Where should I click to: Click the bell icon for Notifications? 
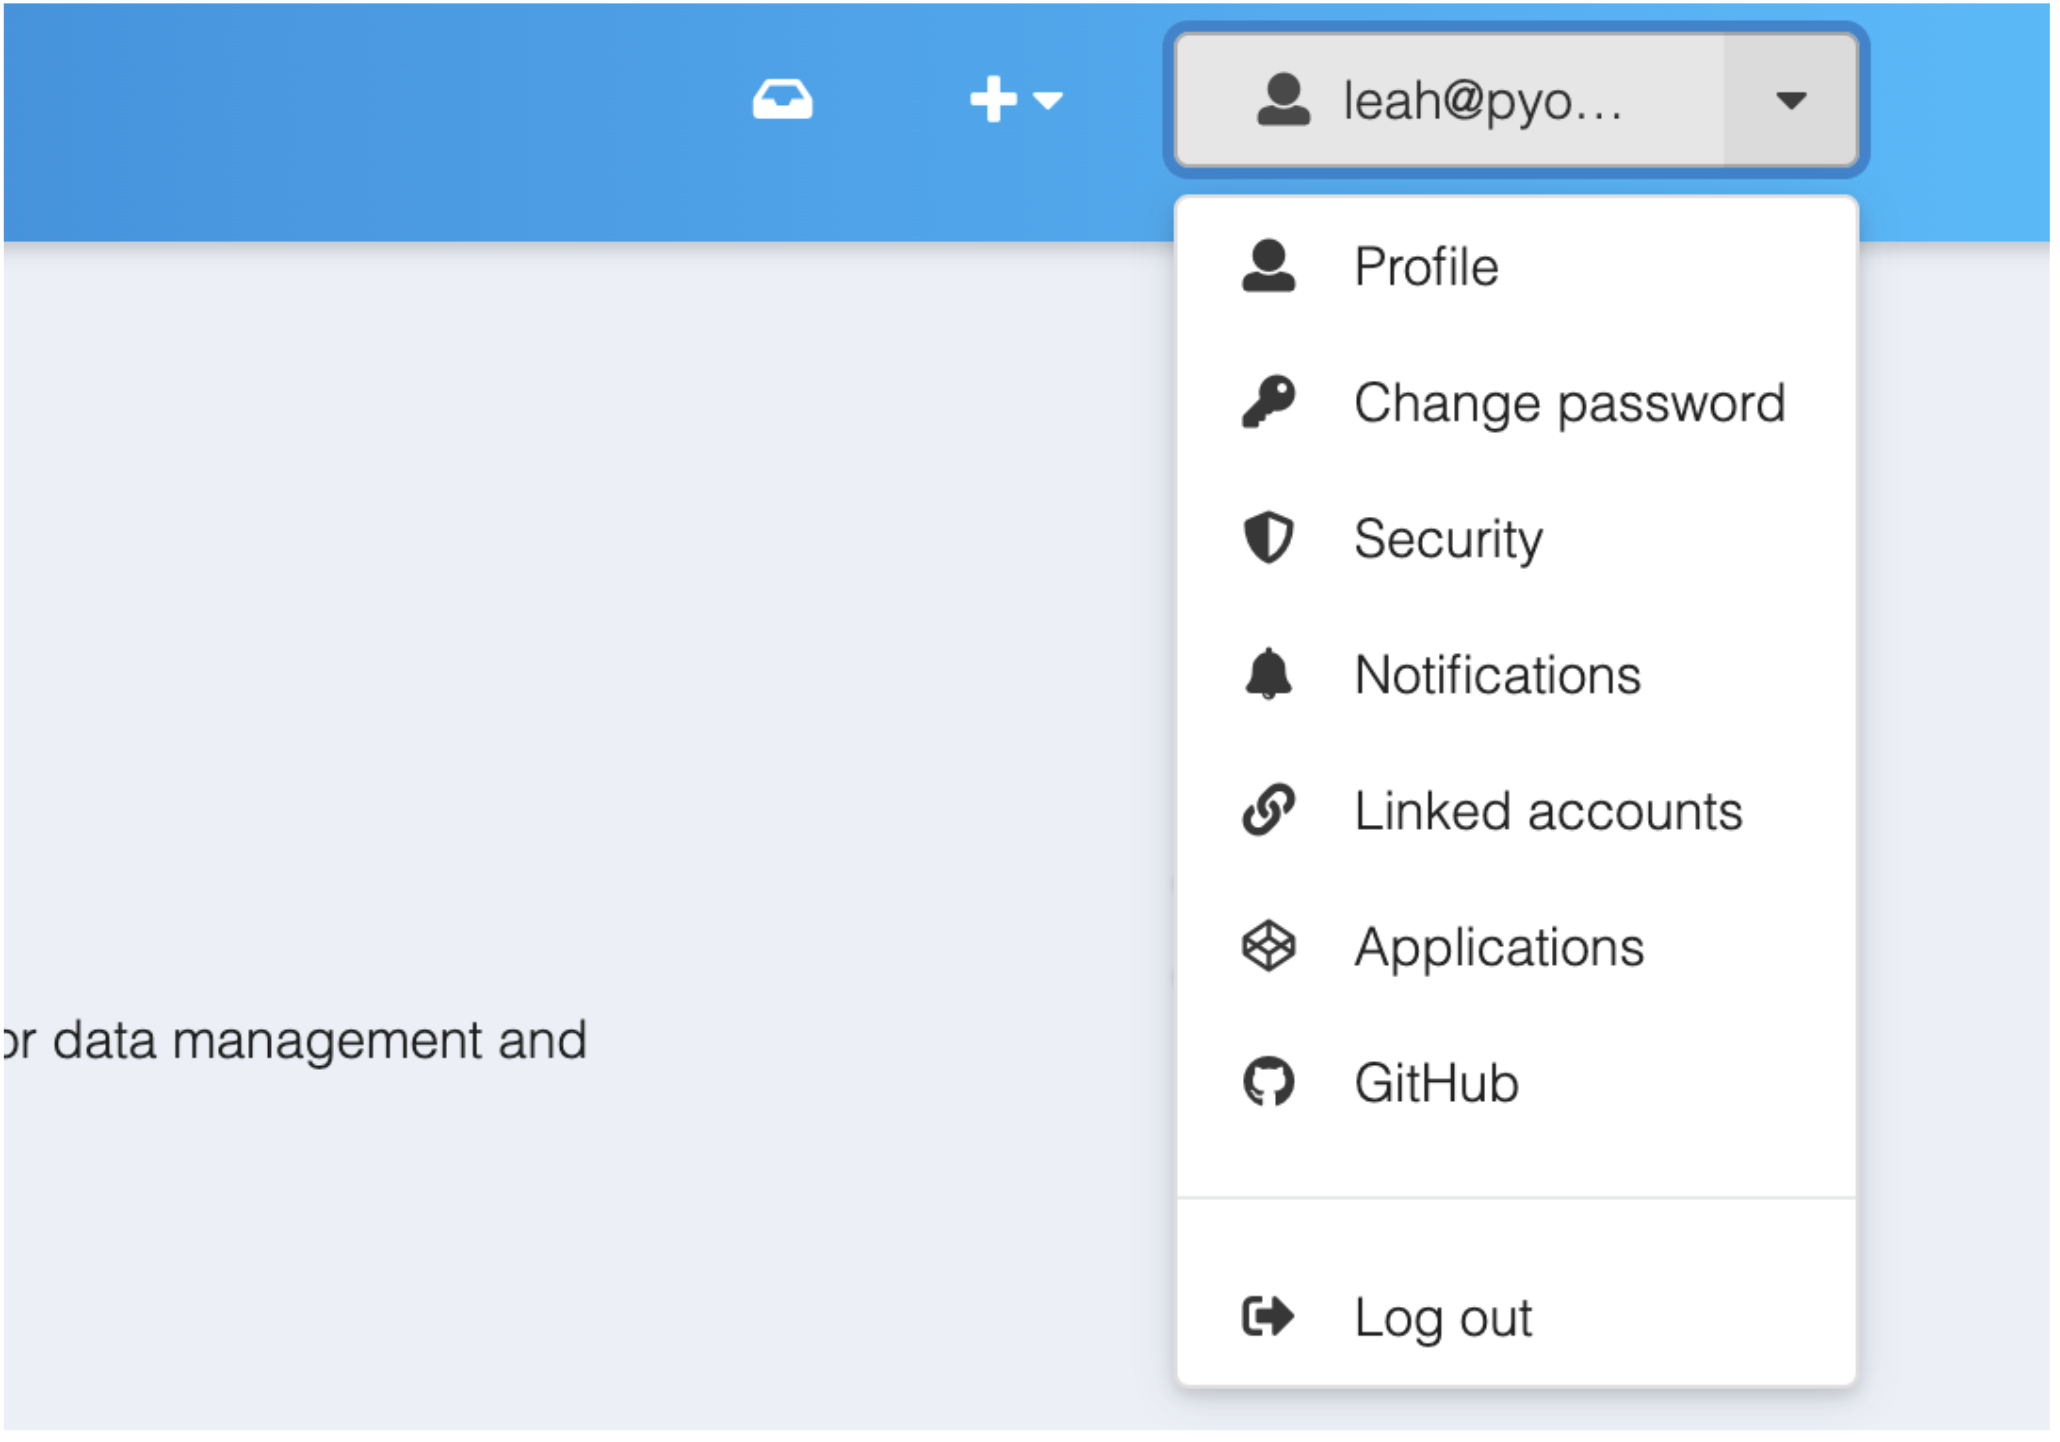[1268, 674]
